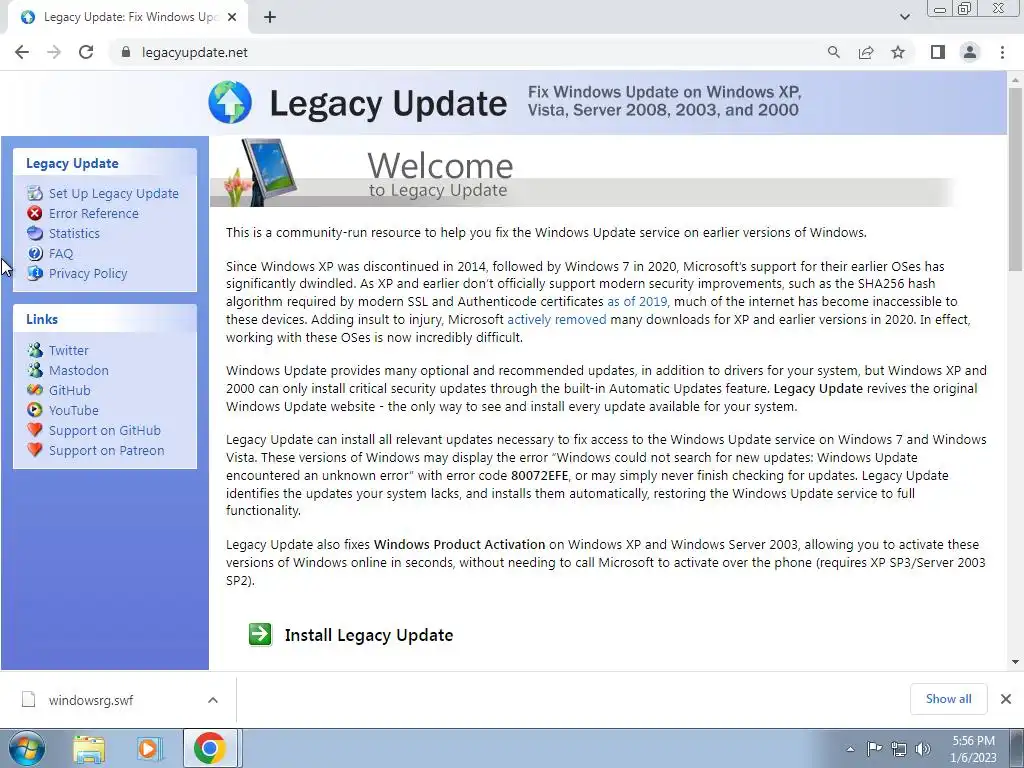Click the Statistics sidebar icon
The height and width of the screenshot is (768, 1024).
35,233
